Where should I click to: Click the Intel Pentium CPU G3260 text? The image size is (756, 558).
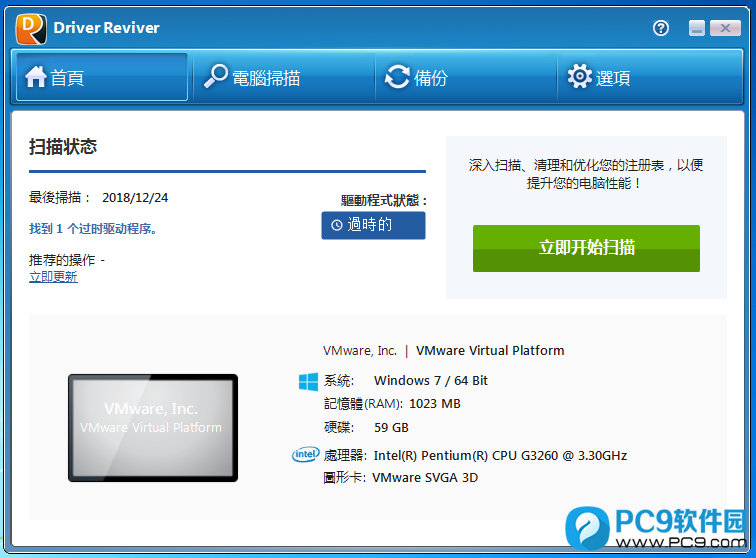(x=500, y=456)
